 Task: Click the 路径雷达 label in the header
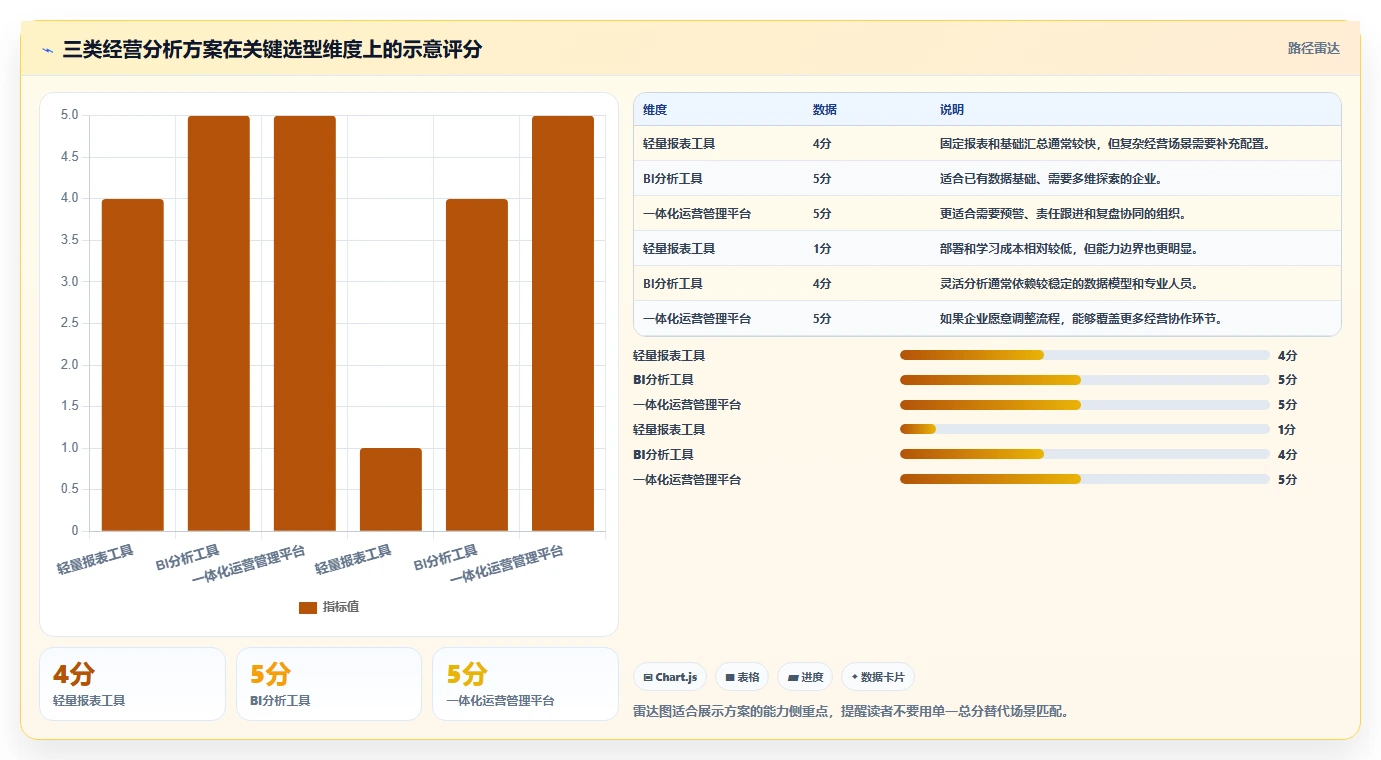coord(1313,48)
